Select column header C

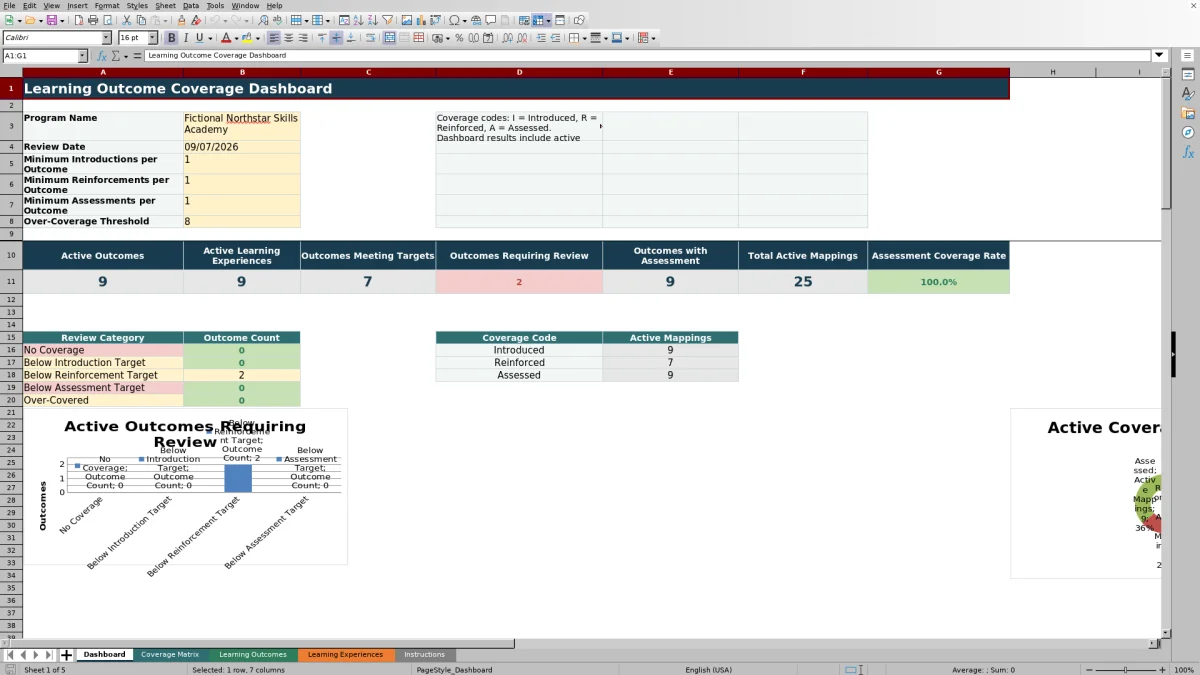368,72
